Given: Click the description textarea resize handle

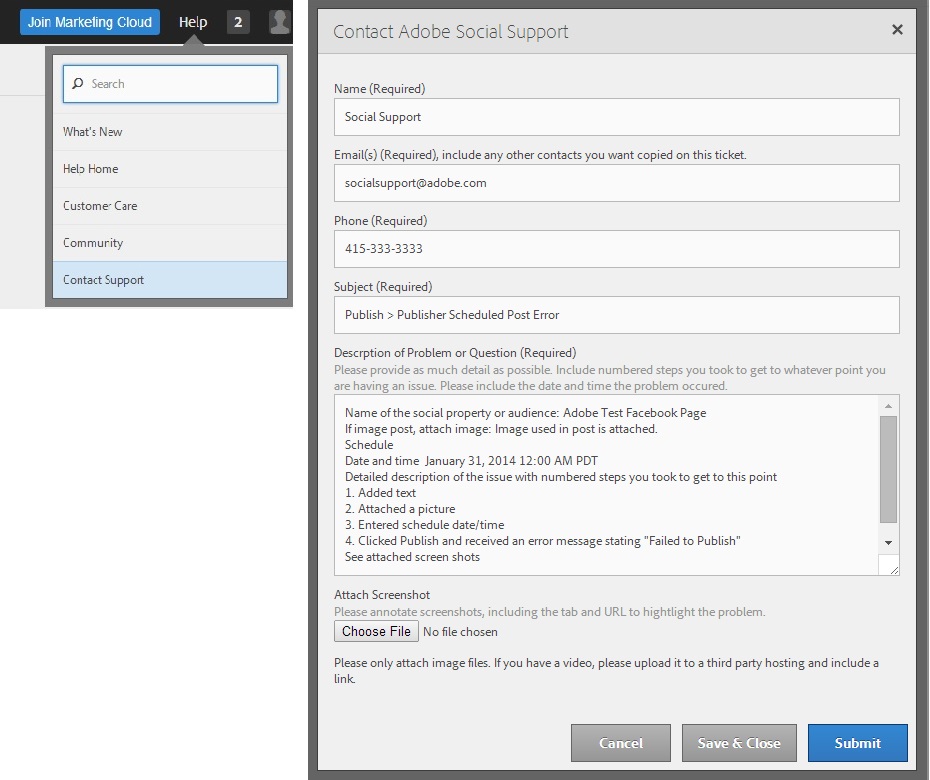Looking at the screenshot, I should (x=892, y=567).
